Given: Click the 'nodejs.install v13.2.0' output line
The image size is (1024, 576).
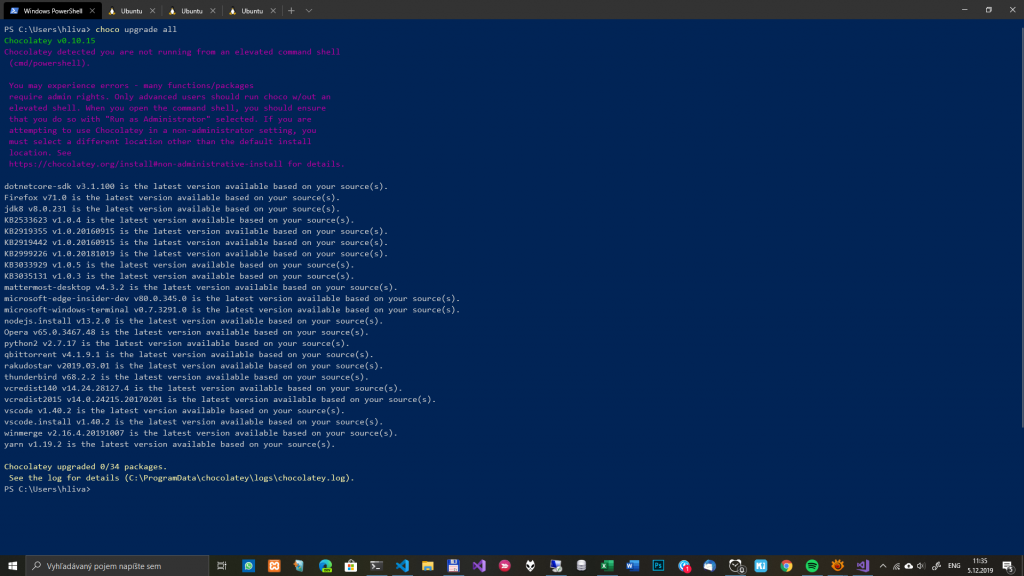Looking at the screenshot, I should [x=193, y=321].
